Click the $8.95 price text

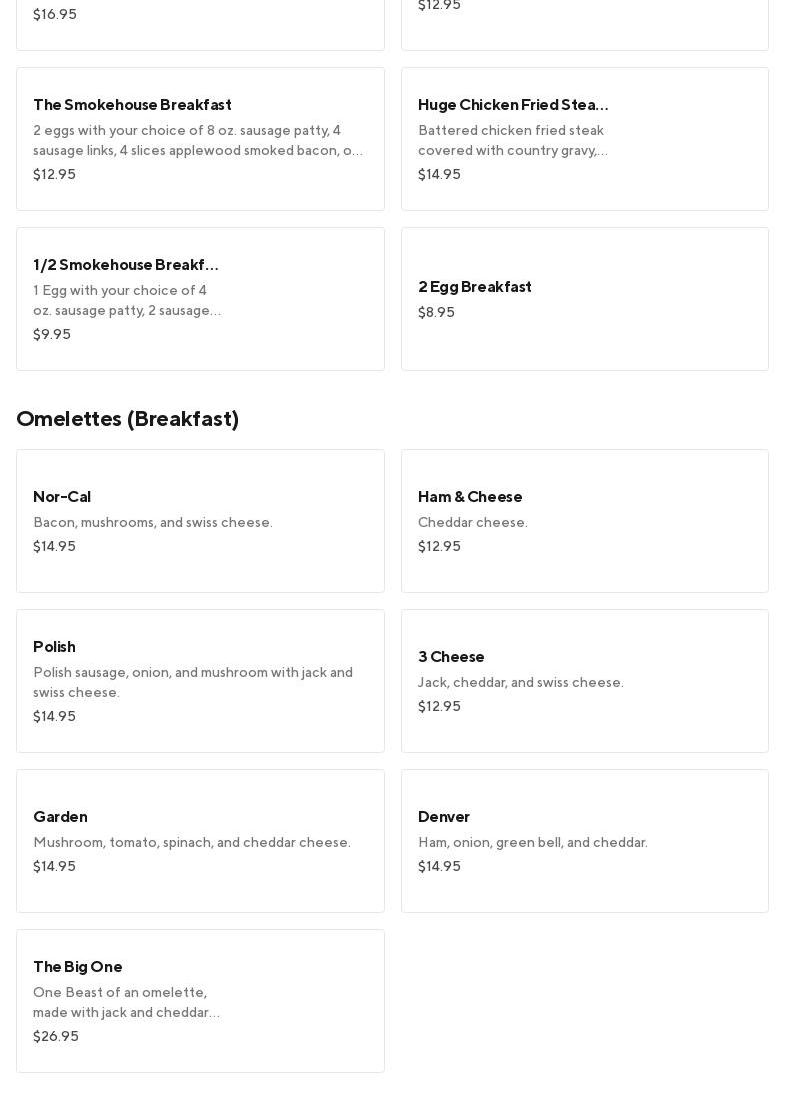(x=436, y=312)
